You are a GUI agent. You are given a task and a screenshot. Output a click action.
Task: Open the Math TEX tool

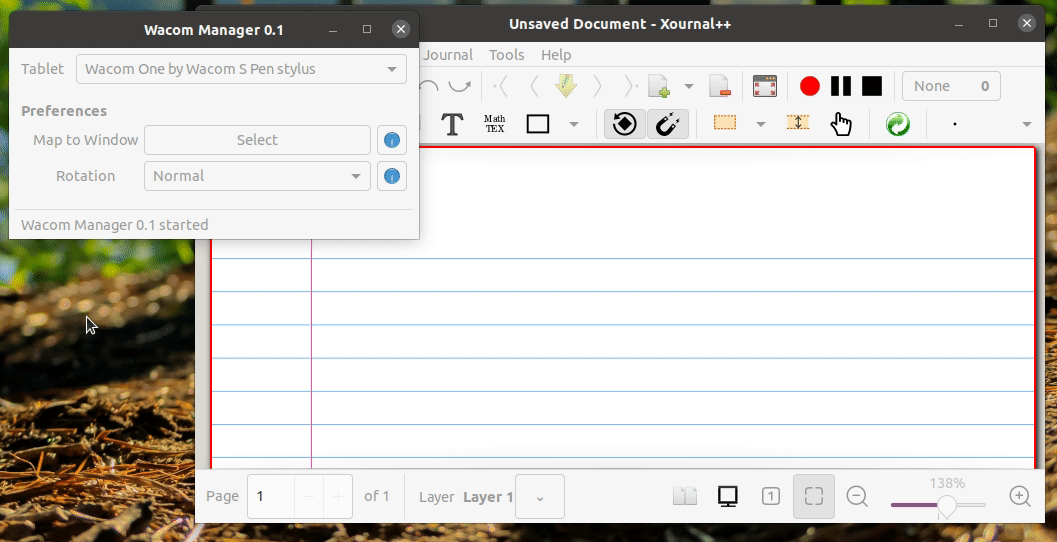[x=495, y=124]
